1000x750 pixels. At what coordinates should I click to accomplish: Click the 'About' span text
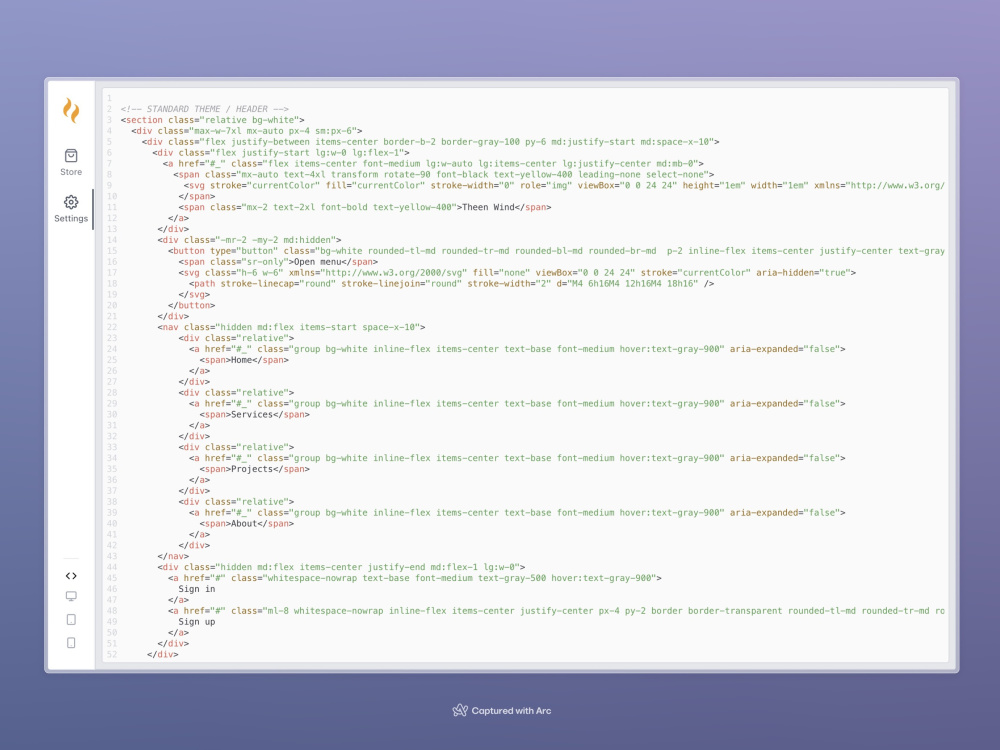coord(244,524)
